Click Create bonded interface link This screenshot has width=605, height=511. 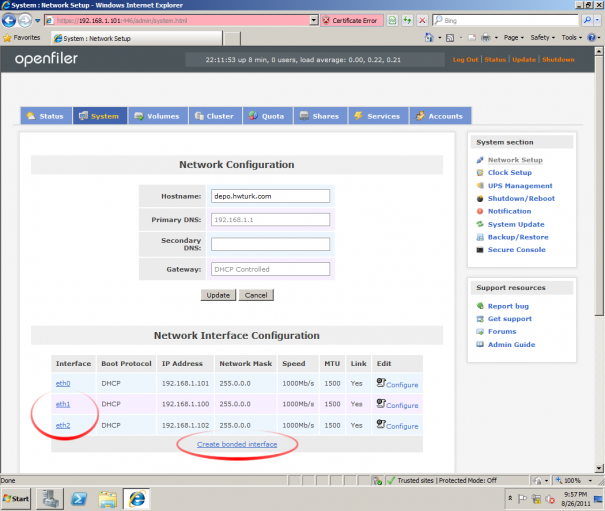tap(237, 444)
